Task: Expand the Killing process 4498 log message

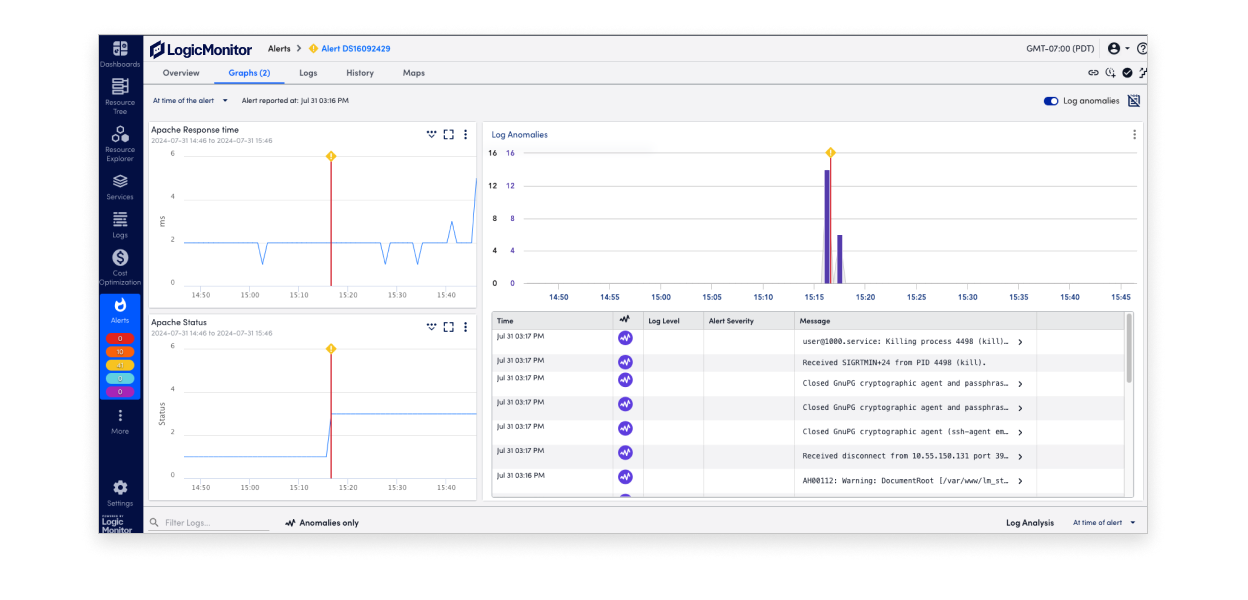Action: [1019, 341]
